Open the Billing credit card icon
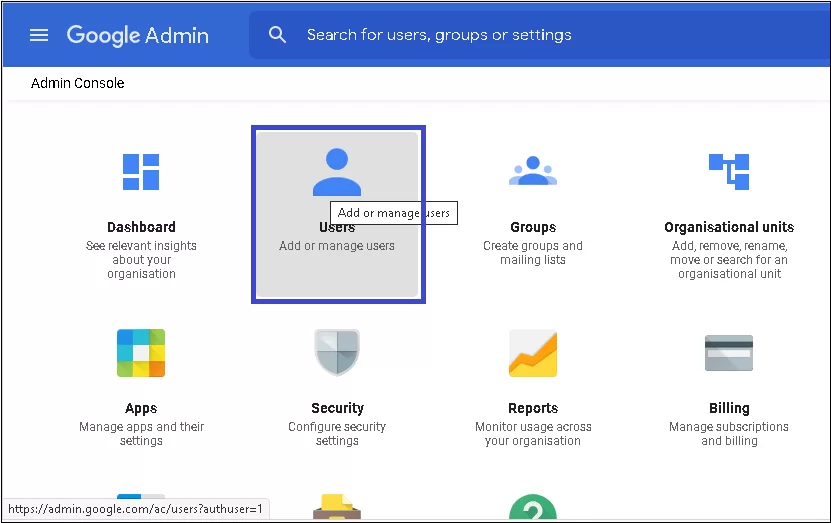Image resolution: width=831 pixels, height=523 pixels. 729,353
